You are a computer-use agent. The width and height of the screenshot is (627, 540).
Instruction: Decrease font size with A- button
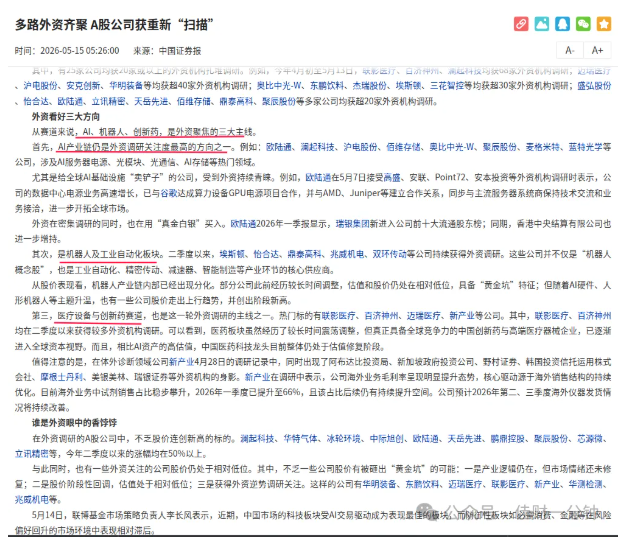click(570, 50)
